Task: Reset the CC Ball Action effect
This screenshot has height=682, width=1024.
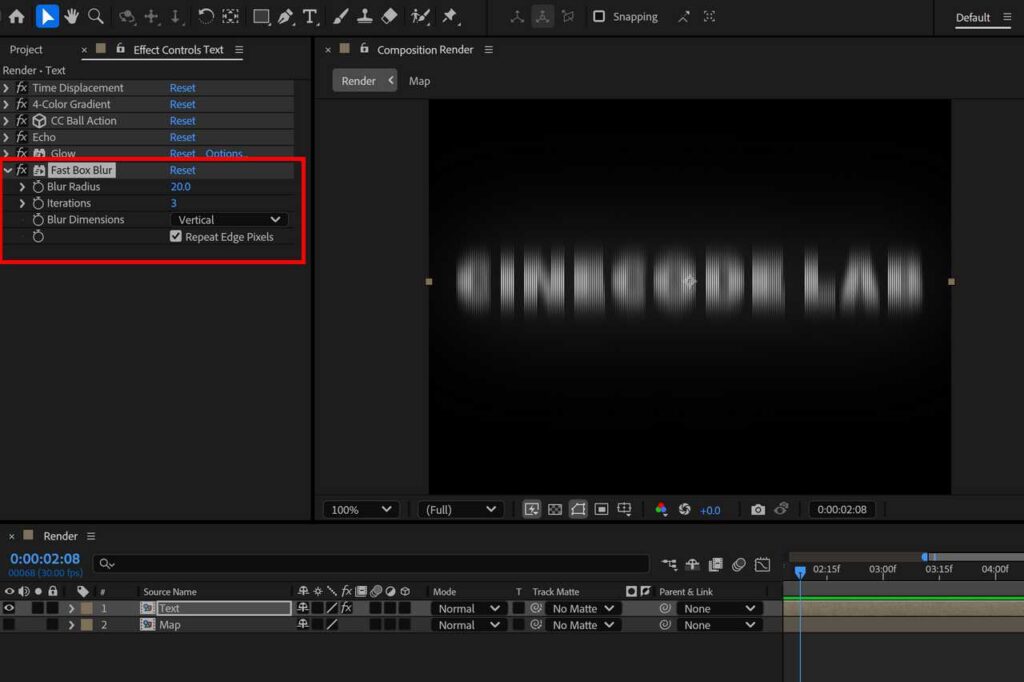Action: pos(182,121)
